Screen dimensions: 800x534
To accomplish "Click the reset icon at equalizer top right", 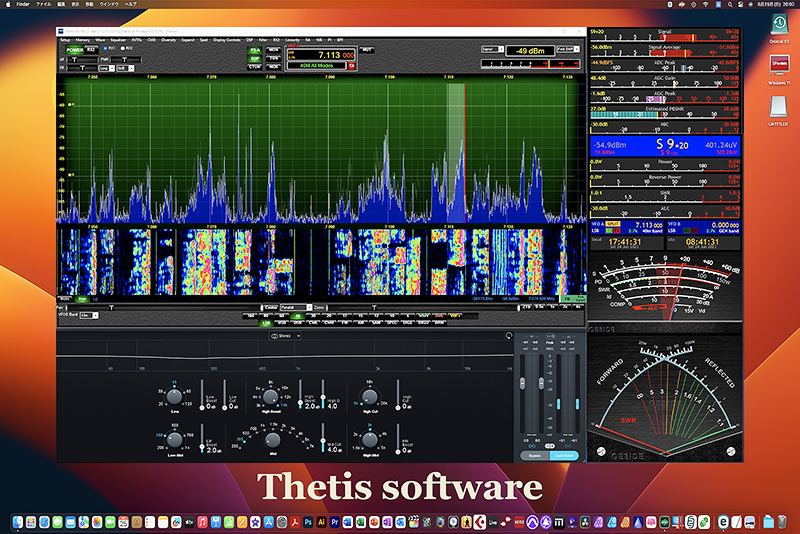I will pos(509,336).
